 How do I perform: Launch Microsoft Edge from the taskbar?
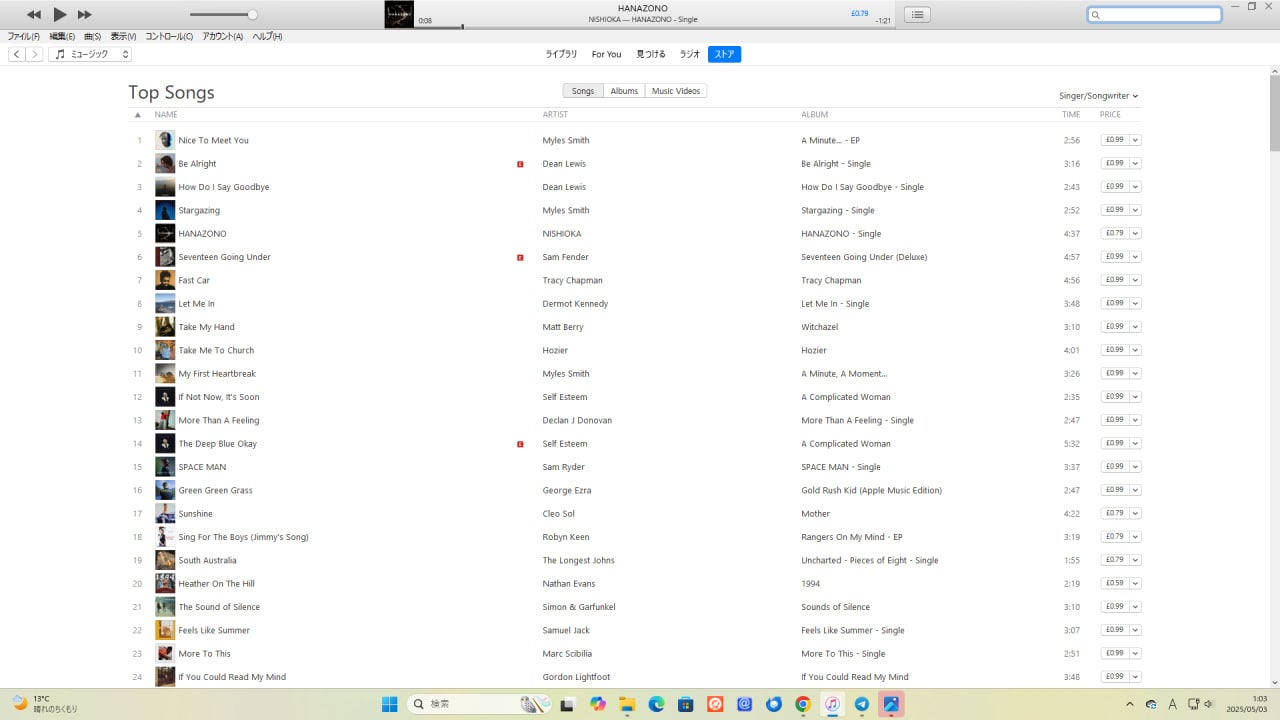(656, 704)
